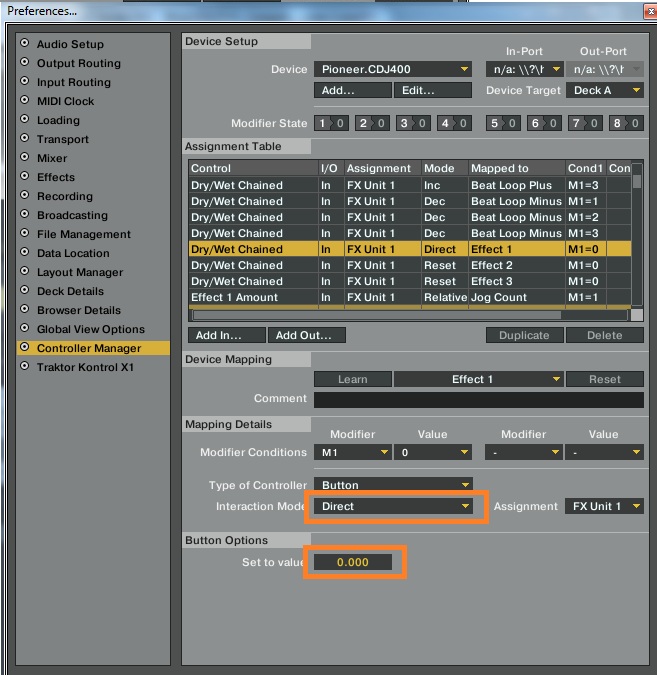The width and height of the screenshot is (657, 675).
Task: Open Audio Setup preferences
Action: point(70,44)
